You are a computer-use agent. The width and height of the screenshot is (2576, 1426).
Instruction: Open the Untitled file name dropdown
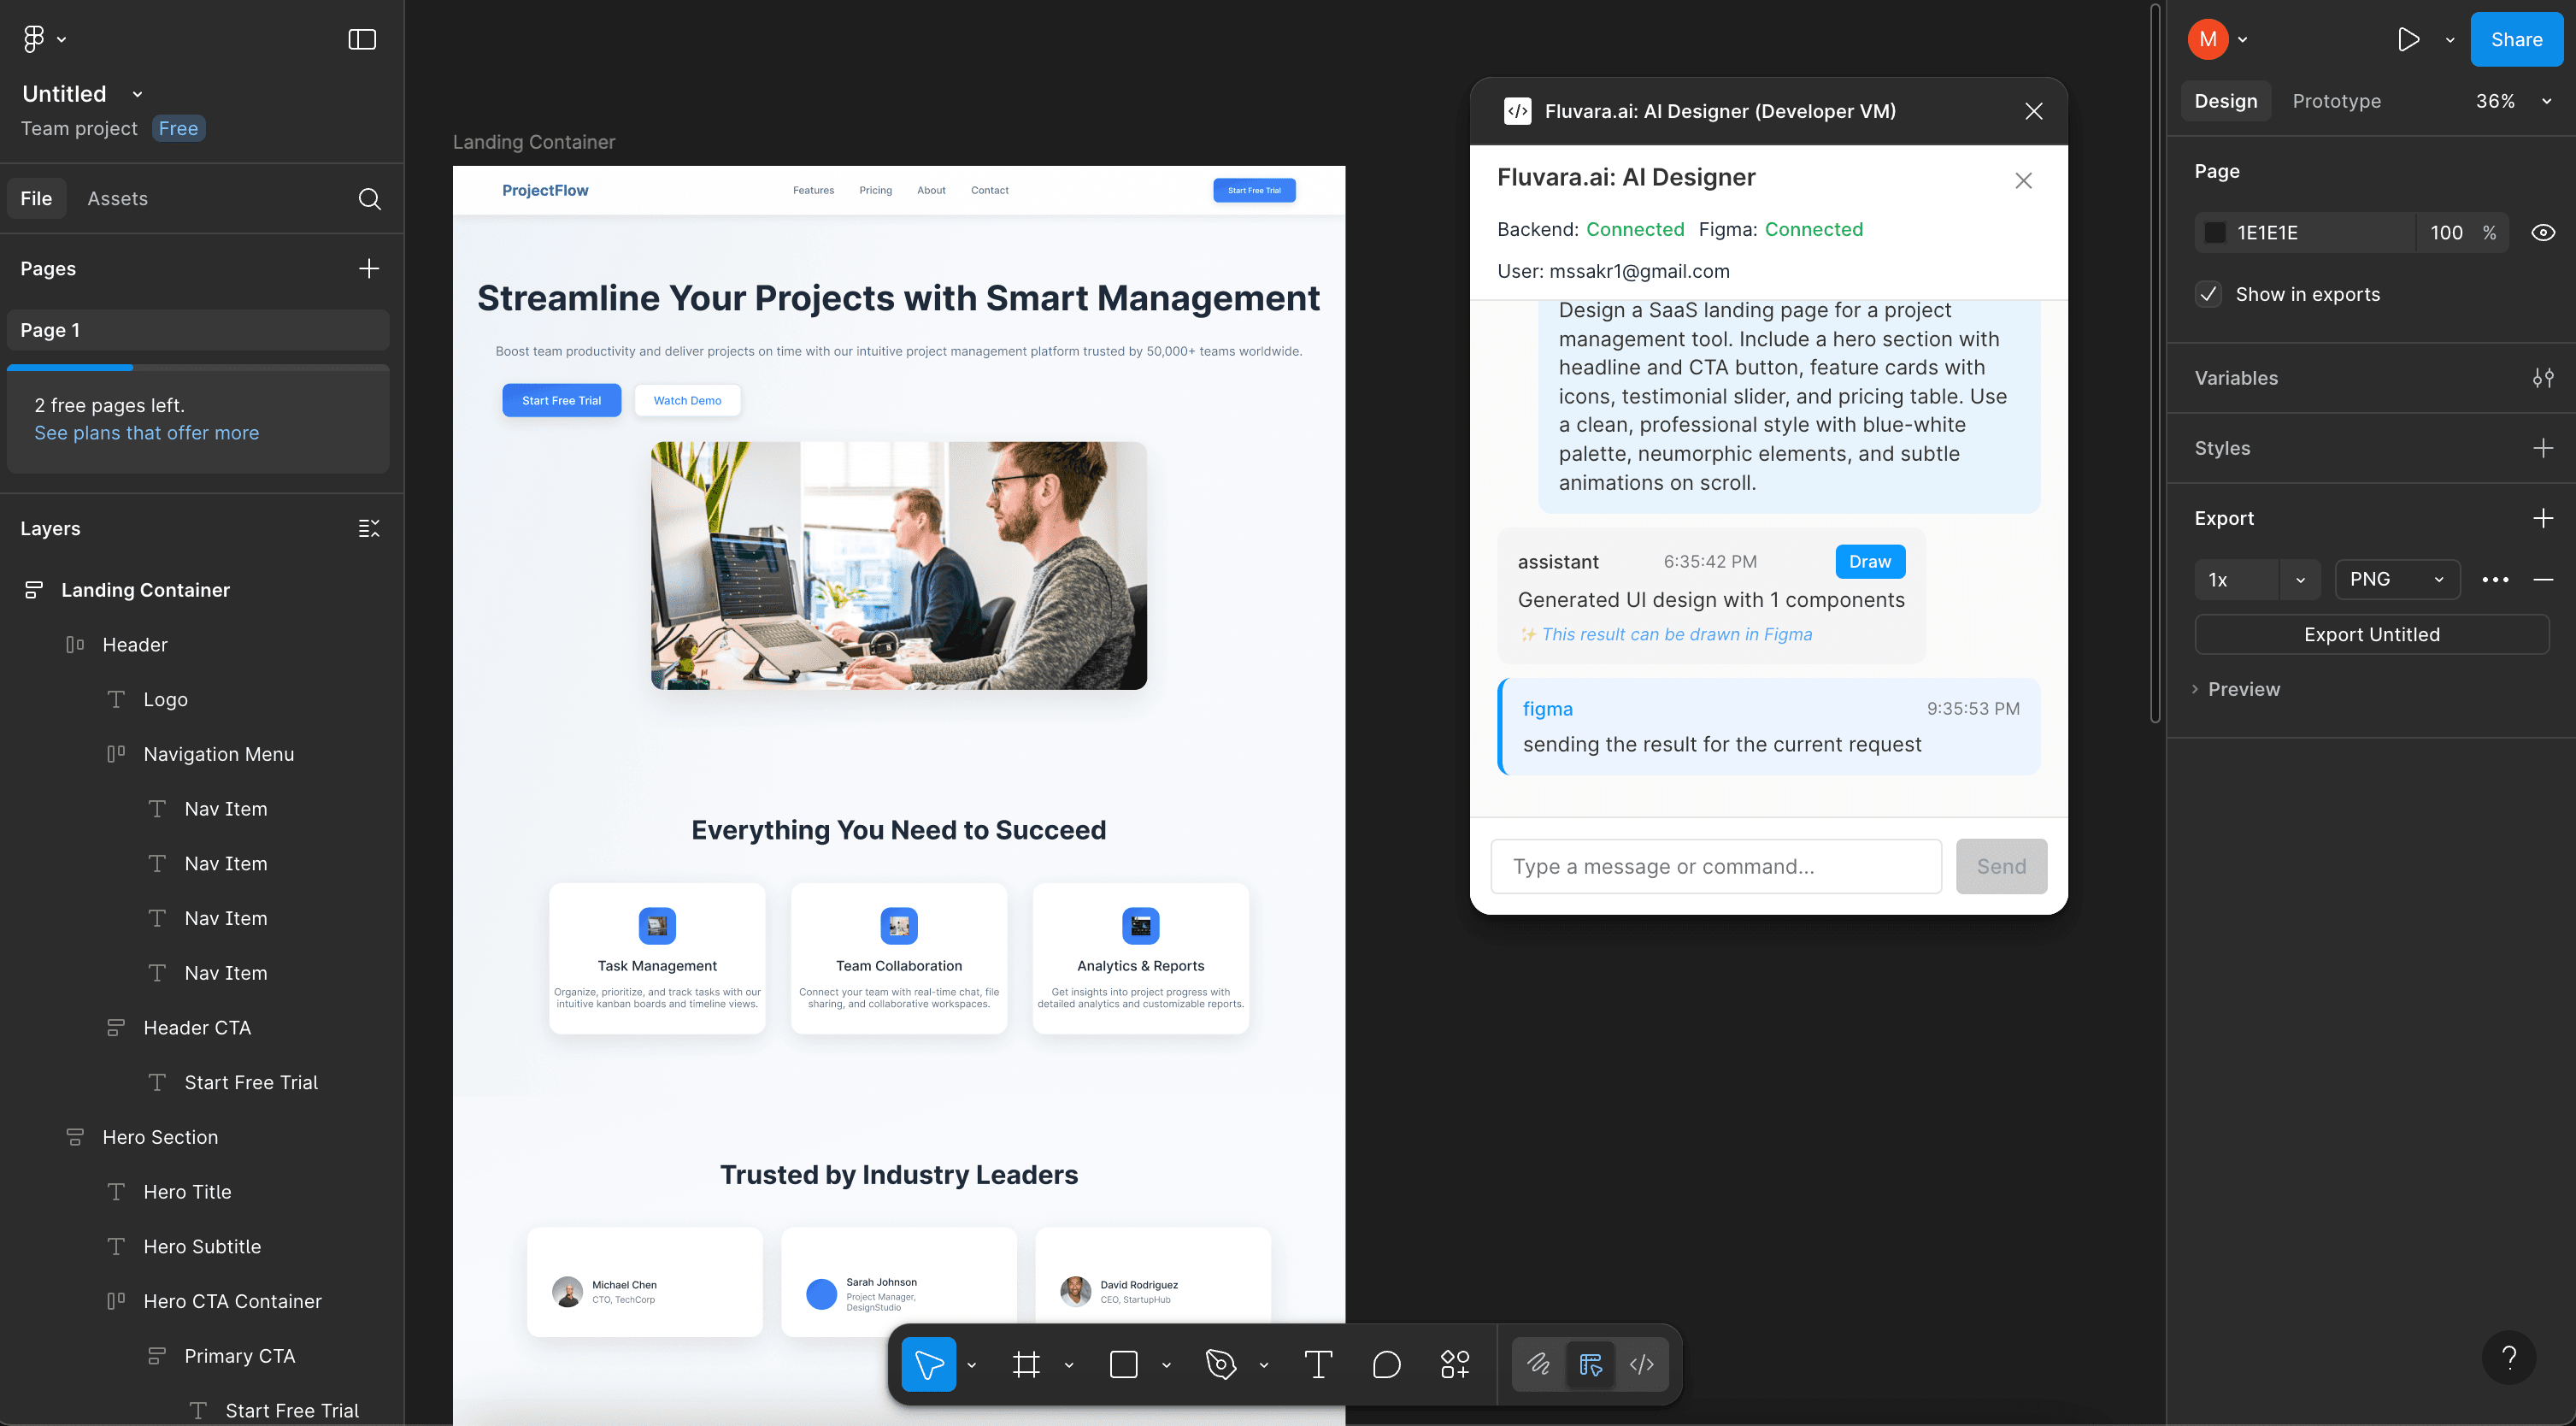pos(137,93)
